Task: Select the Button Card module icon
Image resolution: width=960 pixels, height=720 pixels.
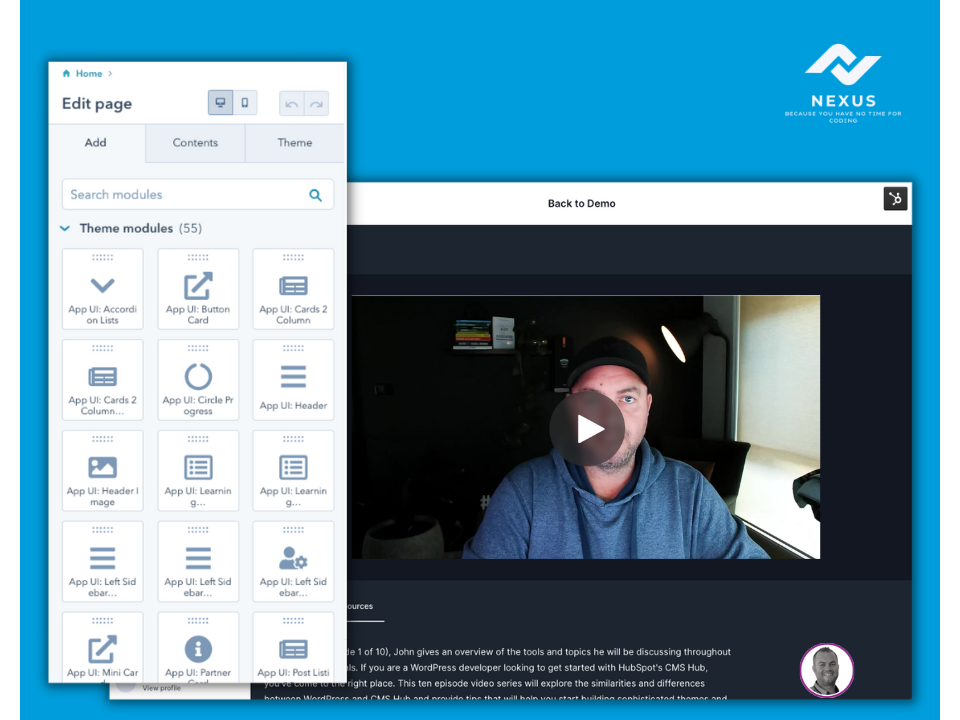Action: (198, 286)
